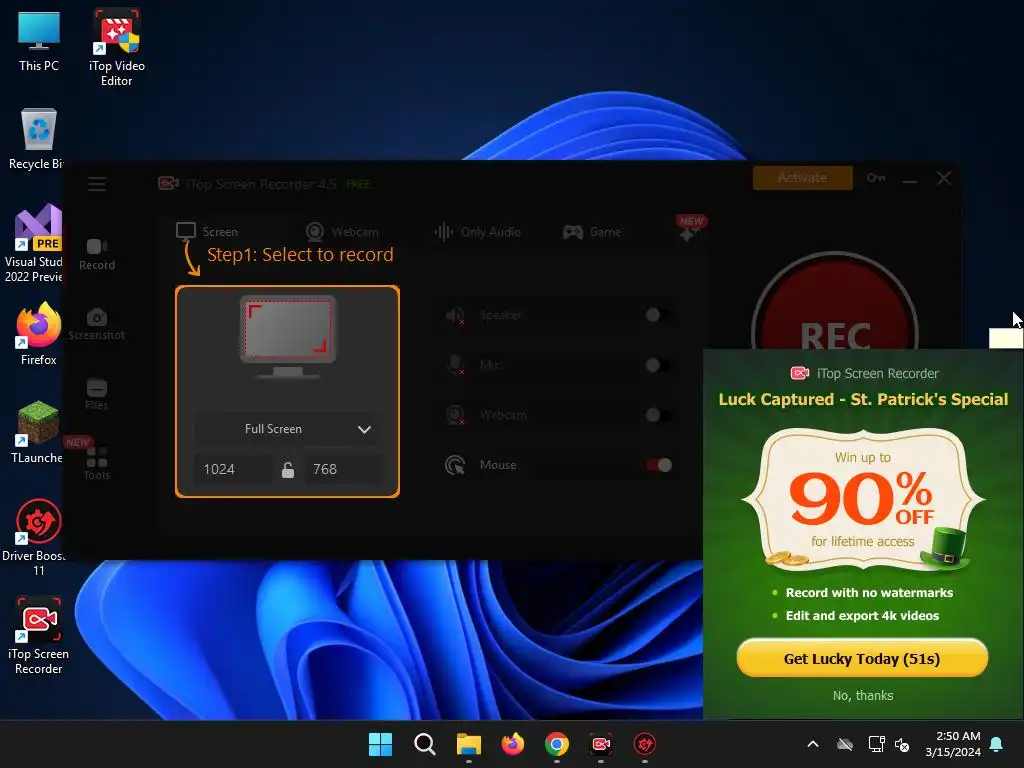Screen dimensions: 1024x768
Task: Open the Tools section in sidebar
Action: point(97,464)
